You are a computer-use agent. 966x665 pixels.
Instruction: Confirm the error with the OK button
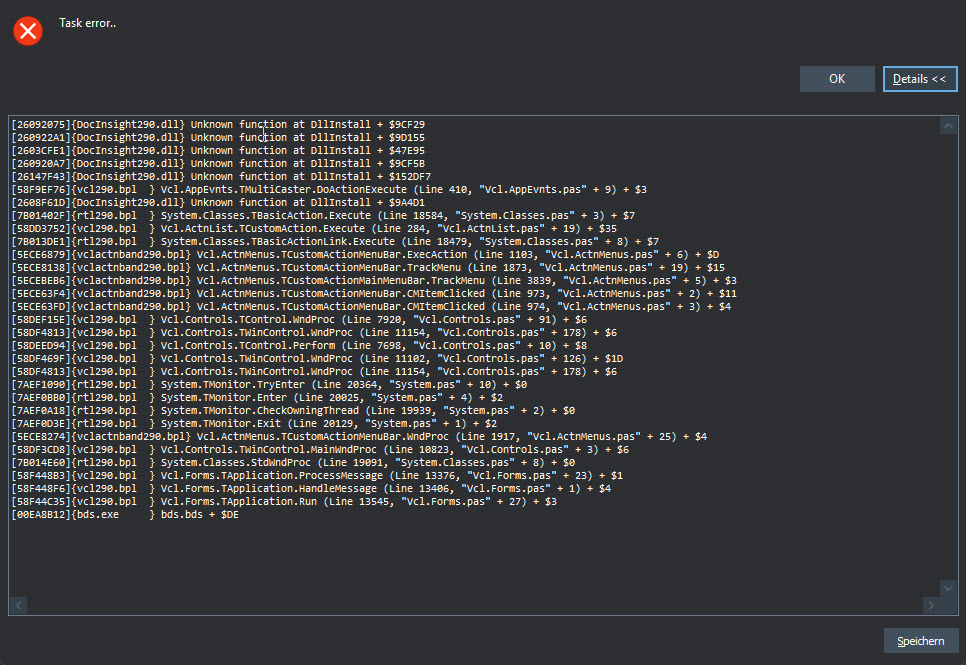(x=837, y=79)
